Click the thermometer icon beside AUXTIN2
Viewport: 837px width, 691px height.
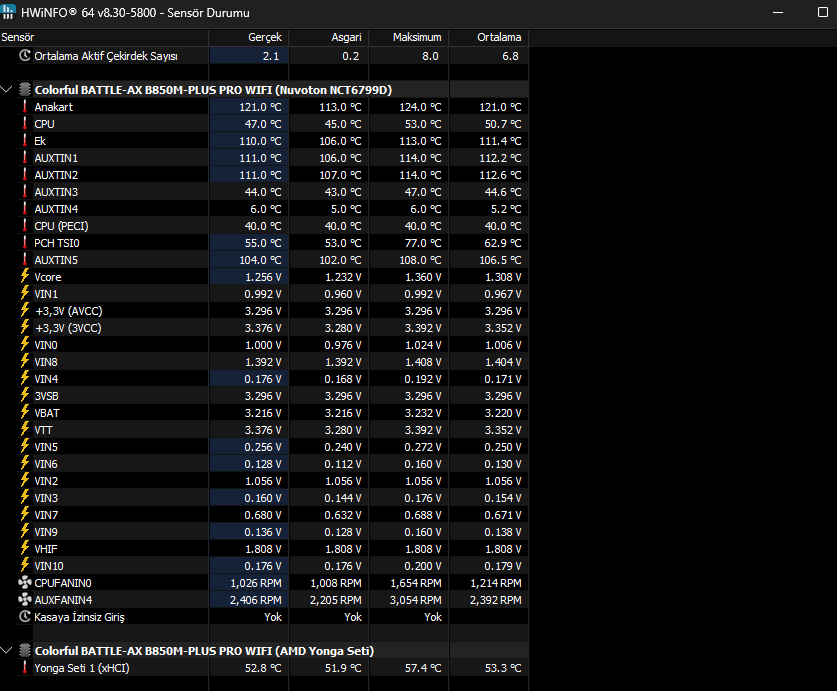point(25,175)
